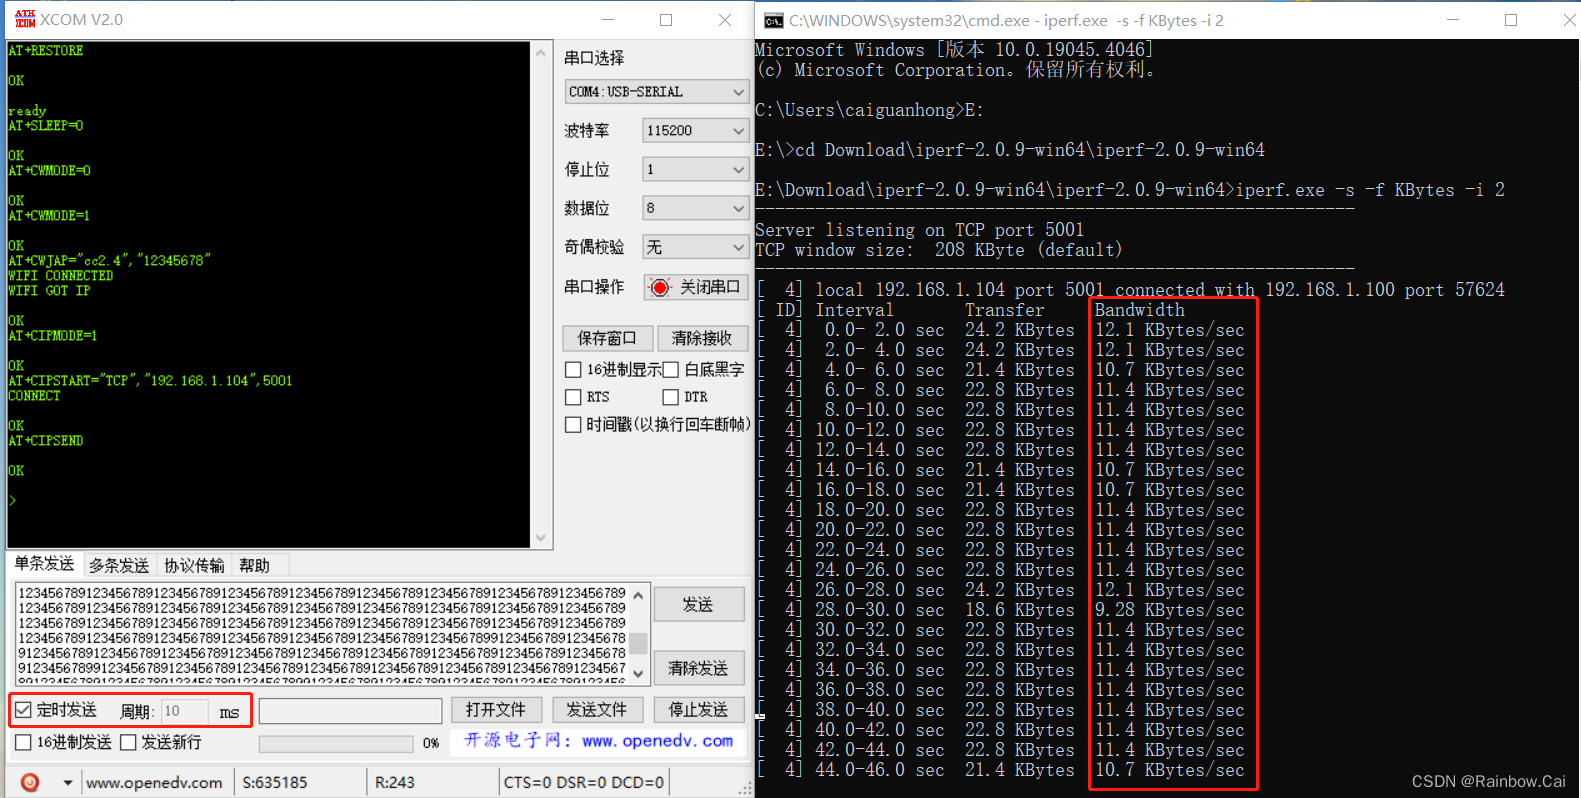
Task: Expand the parity dropdown showing 无
Action: click(696, 247)
